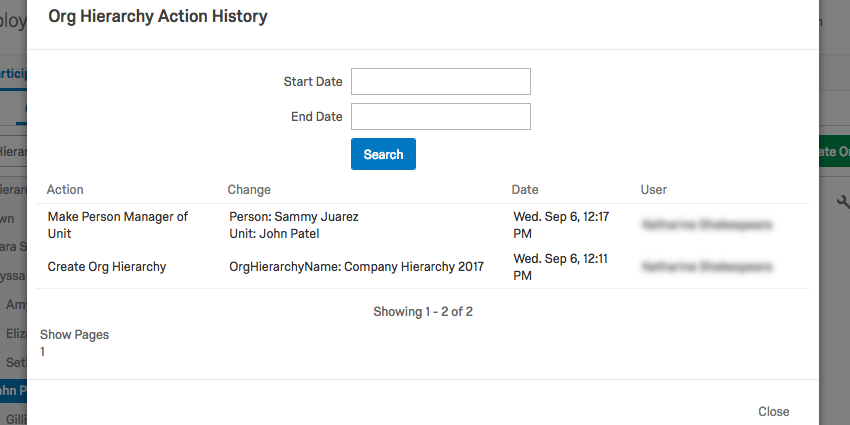This screenshot has width=850, height=425.
Task: Select the highlighted John P tree item
Action: click(x=13, y=390)
